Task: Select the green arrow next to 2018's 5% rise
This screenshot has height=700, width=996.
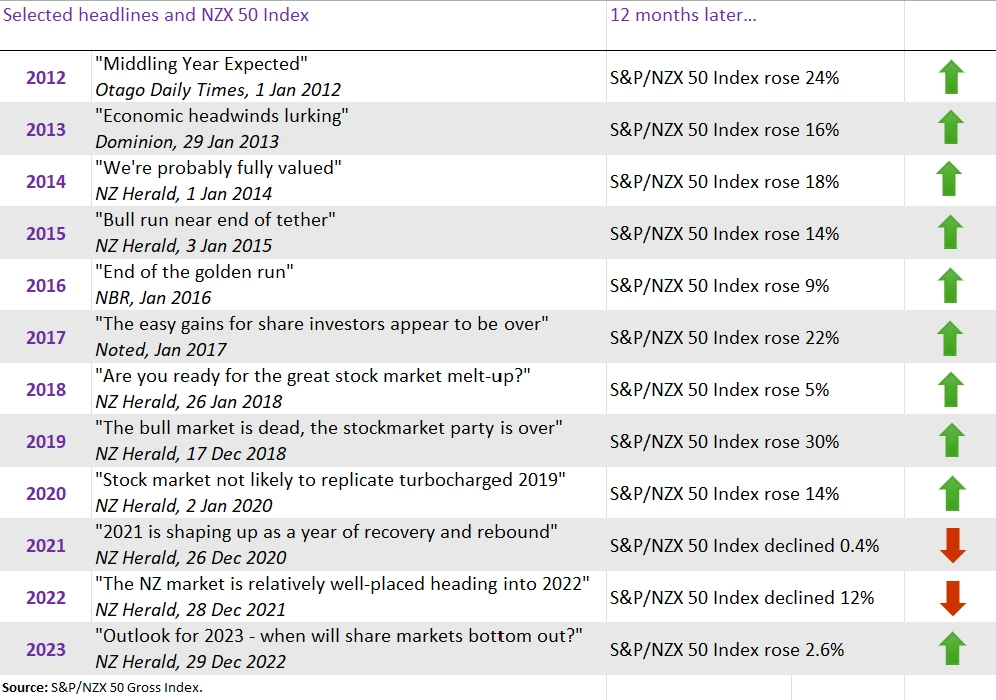Action: 950,389
